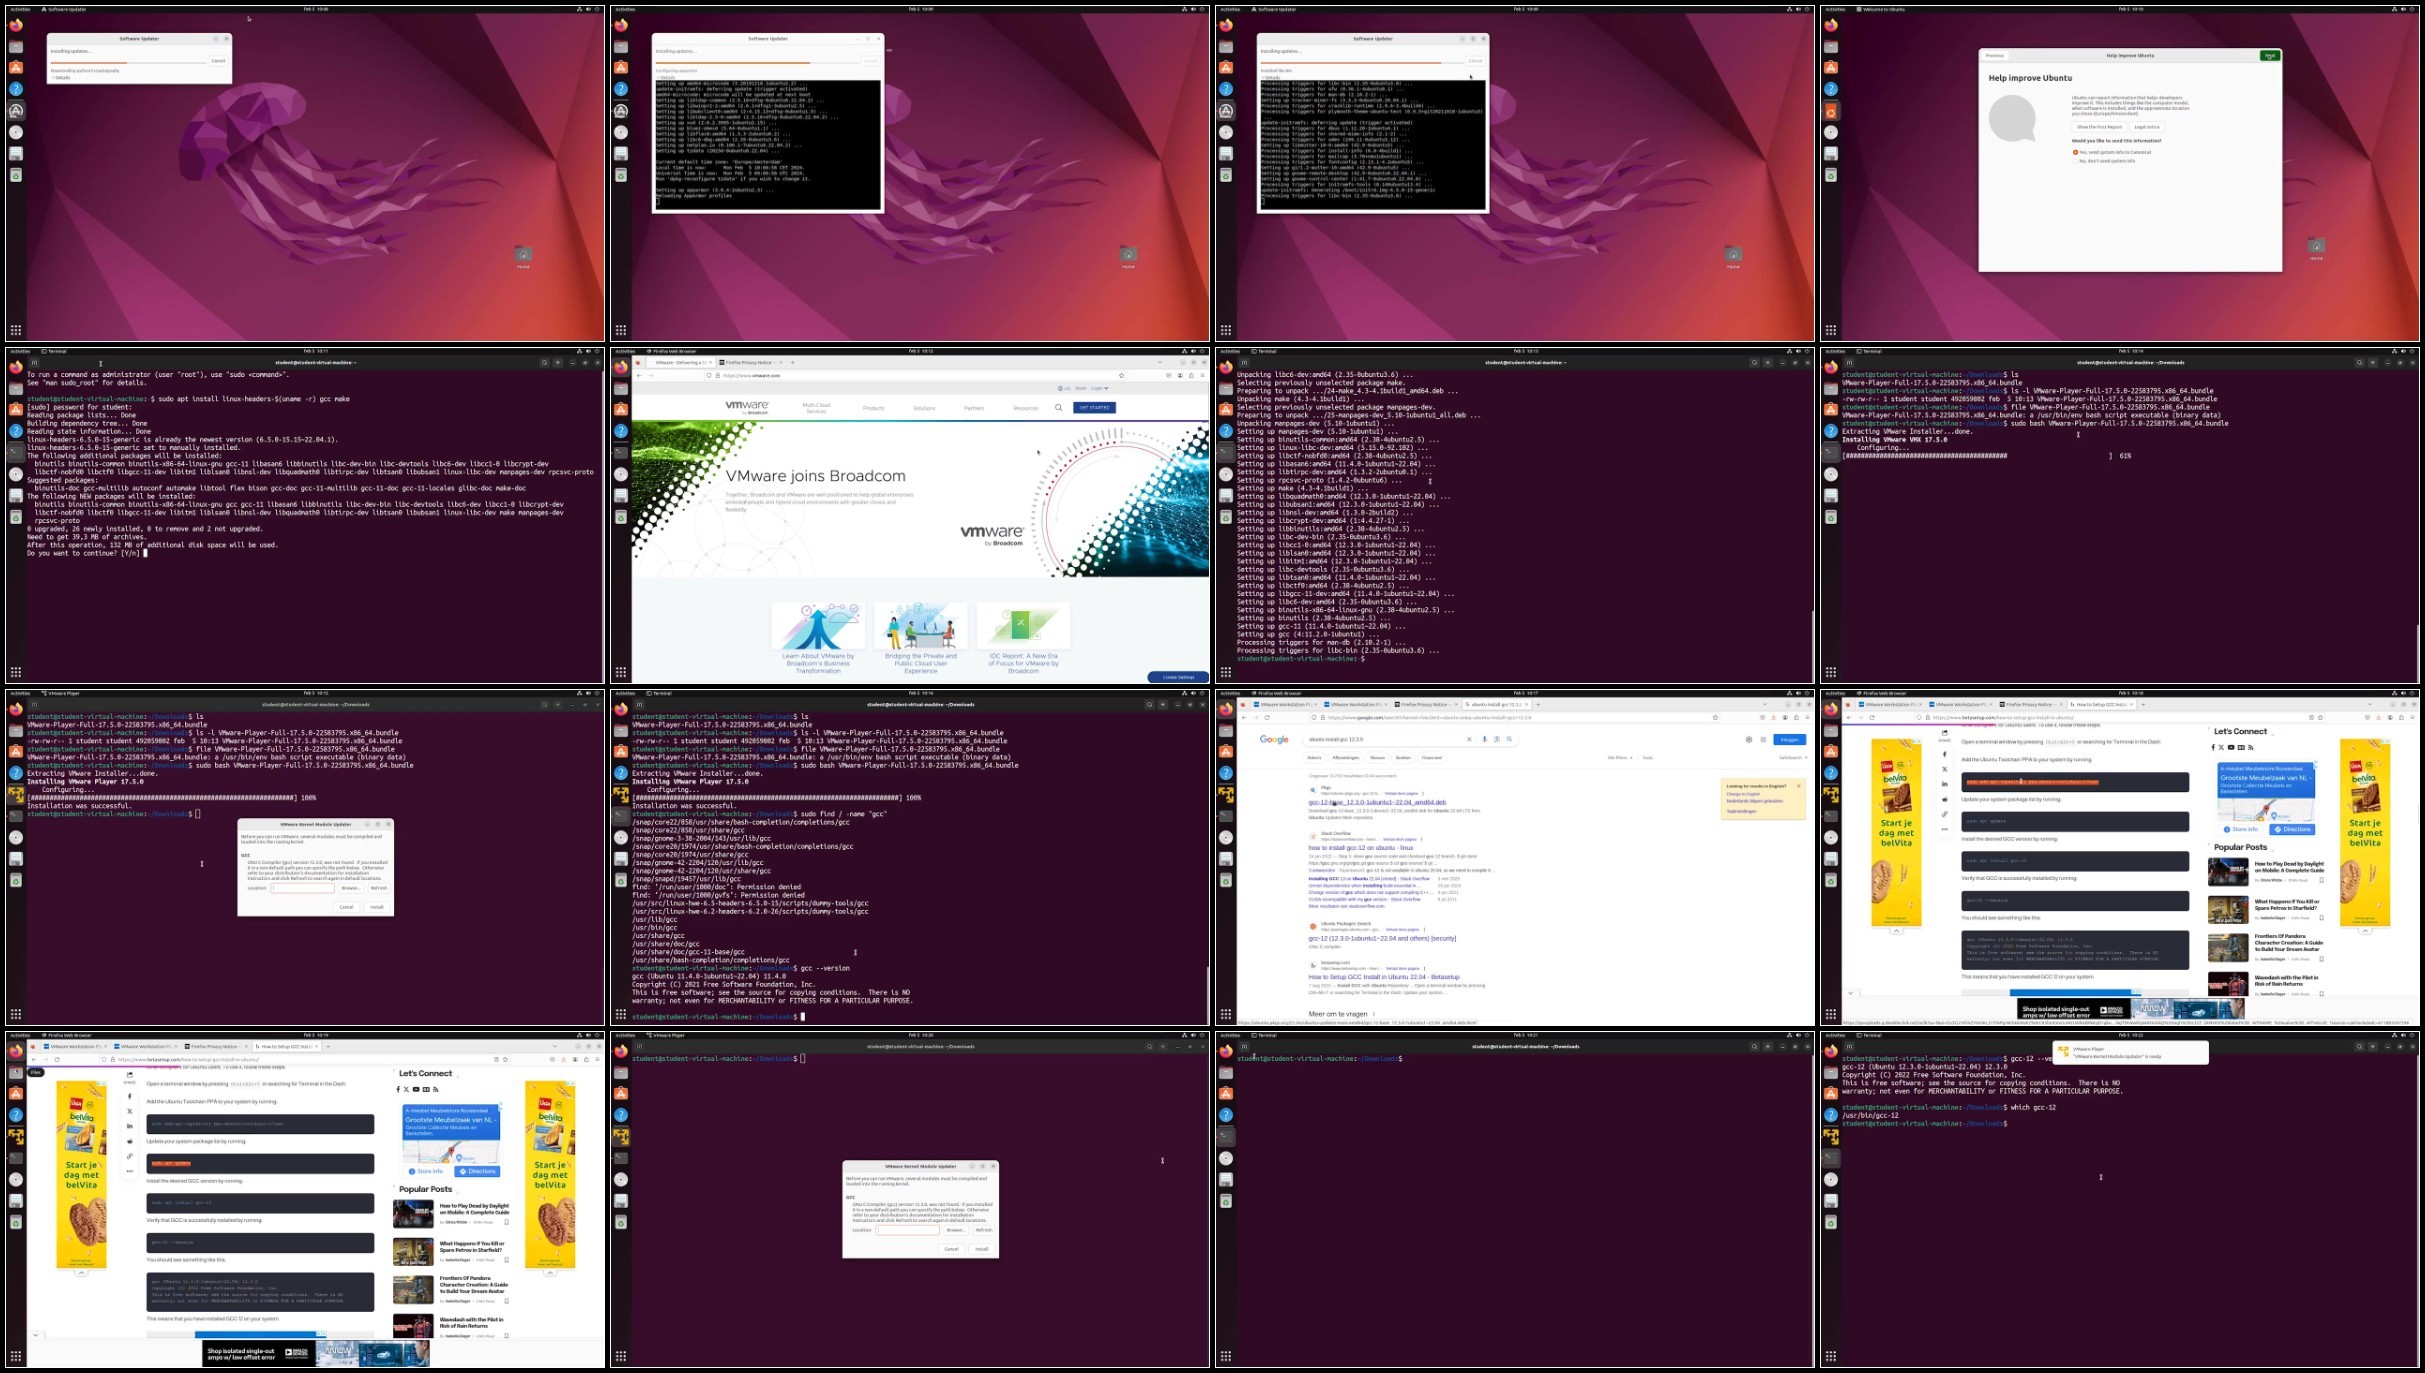Image resolution: width=2425 pixels, height=1373 pixels.
Task: Click the Google search query input field
Action: coord(1380,739)
